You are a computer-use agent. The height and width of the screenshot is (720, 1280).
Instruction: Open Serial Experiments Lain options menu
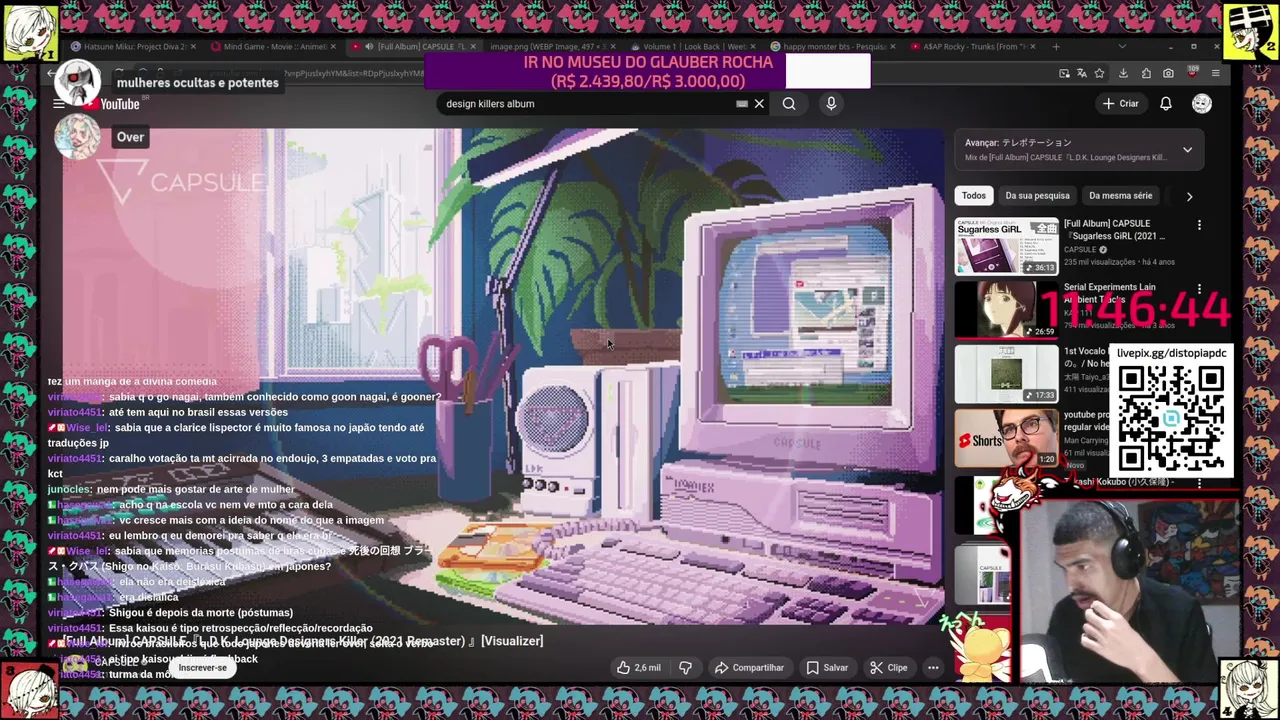coord(1199,289)
